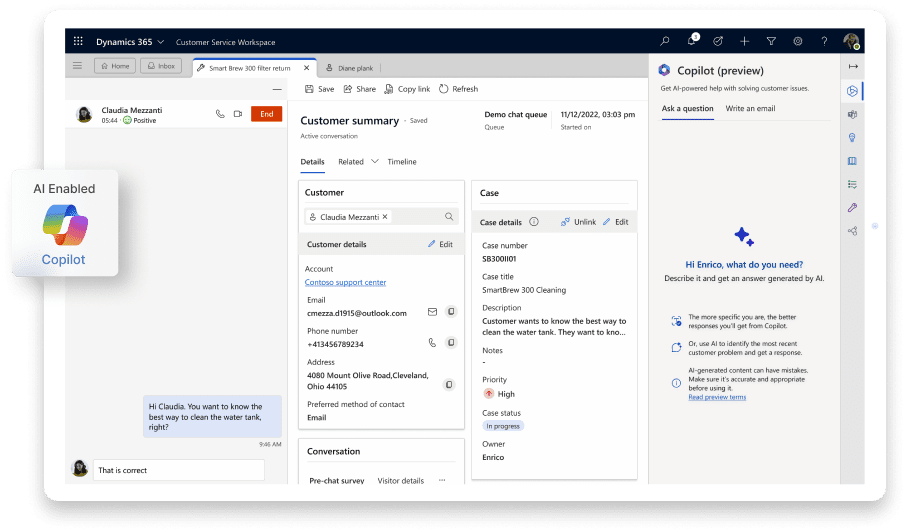The width and height of the screenshot is (906, 531).
Task: Toggle the site map hamburger menu
Action: click(x=78, y=66)
